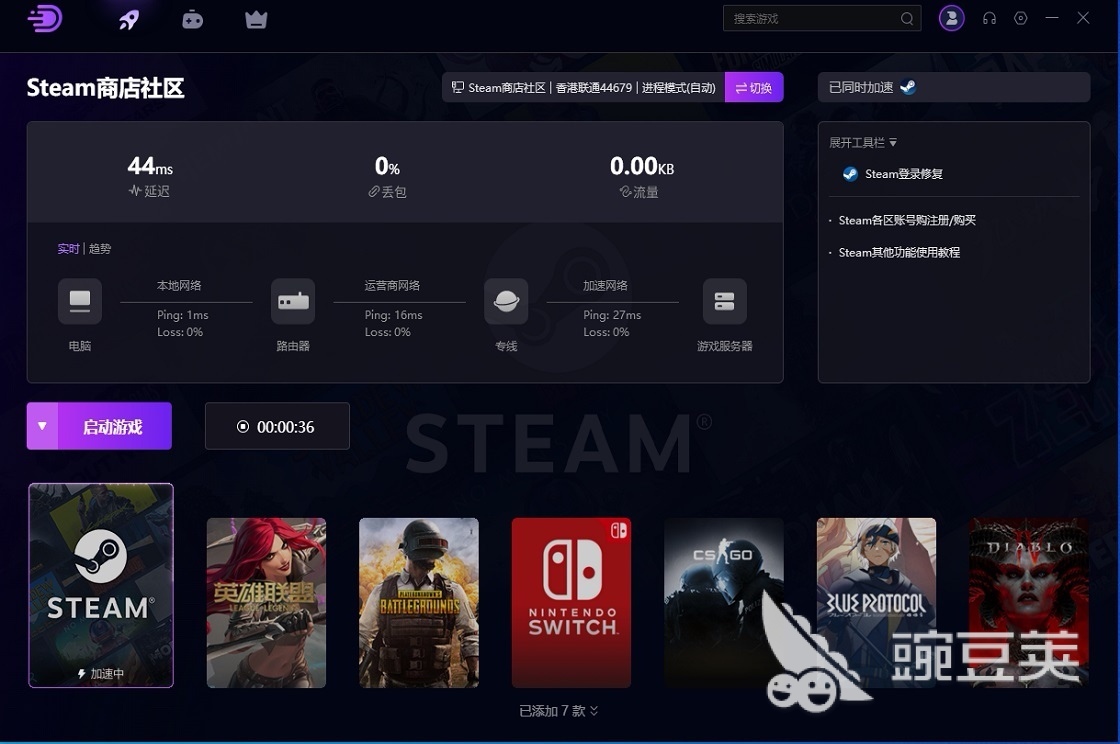This screenshot has width=1120, height=744.
Task: Open Steam其他功能使用教程 link
Action: point(899,253)
